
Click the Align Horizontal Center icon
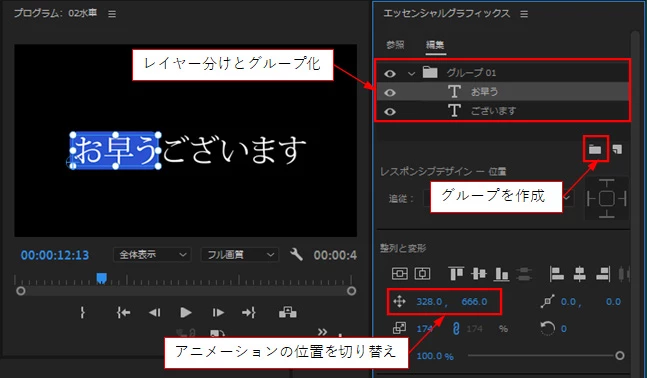(x=580, y=273)
